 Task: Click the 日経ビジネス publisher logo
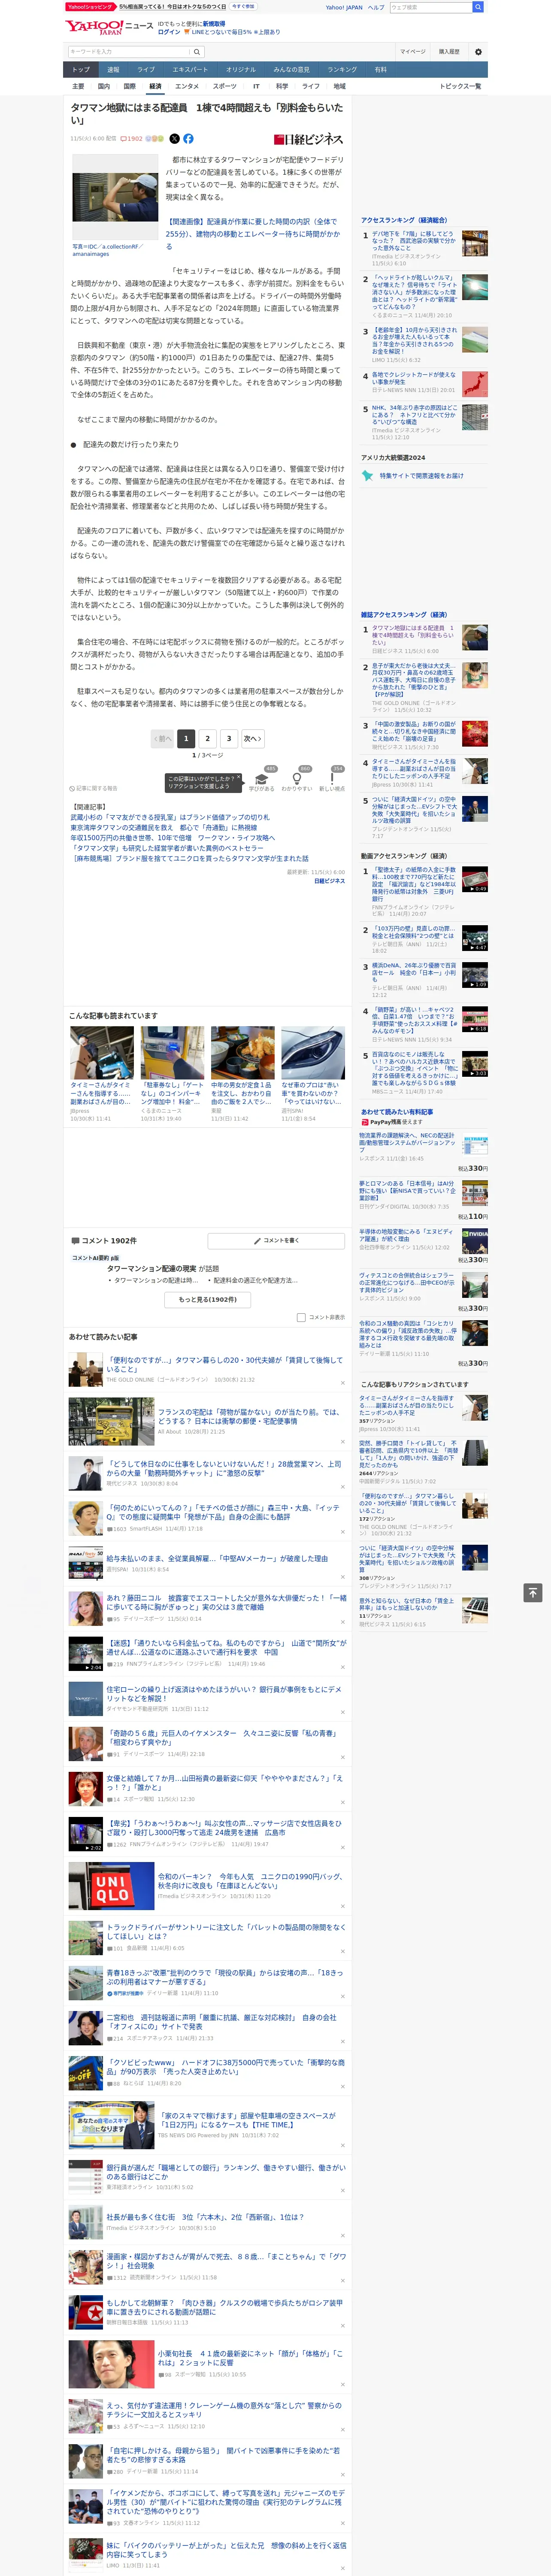click(308, 140)
